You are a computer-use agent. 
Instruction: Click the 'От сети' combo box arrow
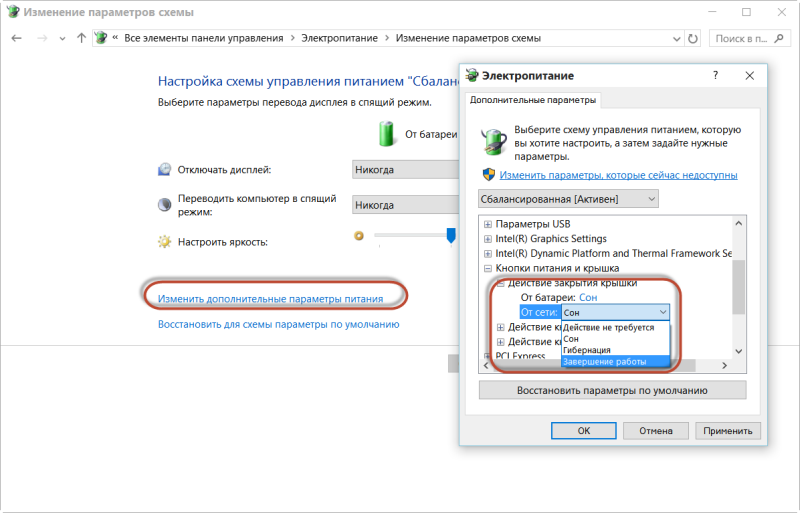[x=663, y=312]
